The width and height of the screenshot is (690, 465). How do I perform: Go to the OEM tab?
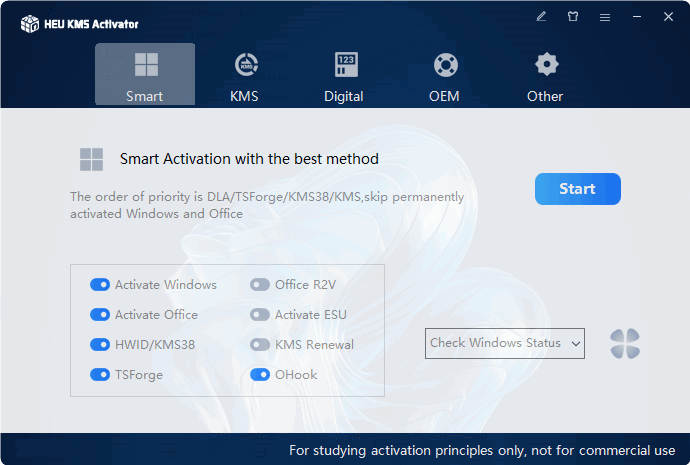tap(445, 75)
